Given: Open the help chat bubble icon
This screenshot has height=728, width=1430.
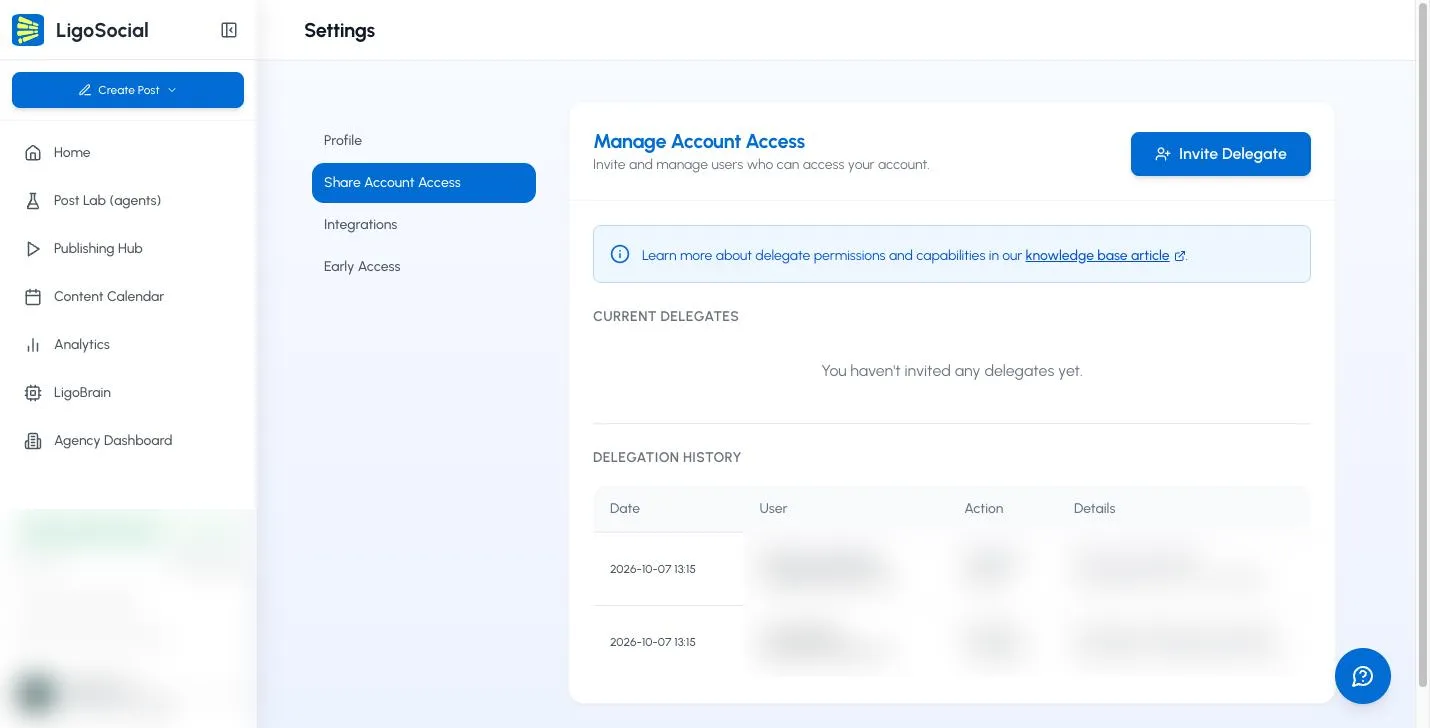Looking at the screenshot, I should click(x=1363, y=676).
